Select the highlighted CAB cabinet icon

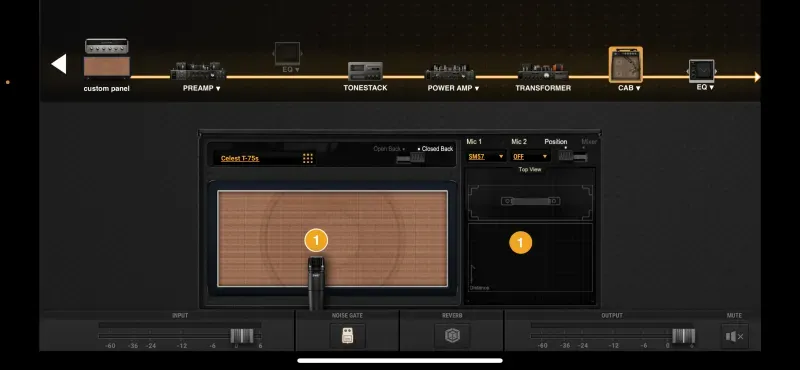tap(626, 65)
